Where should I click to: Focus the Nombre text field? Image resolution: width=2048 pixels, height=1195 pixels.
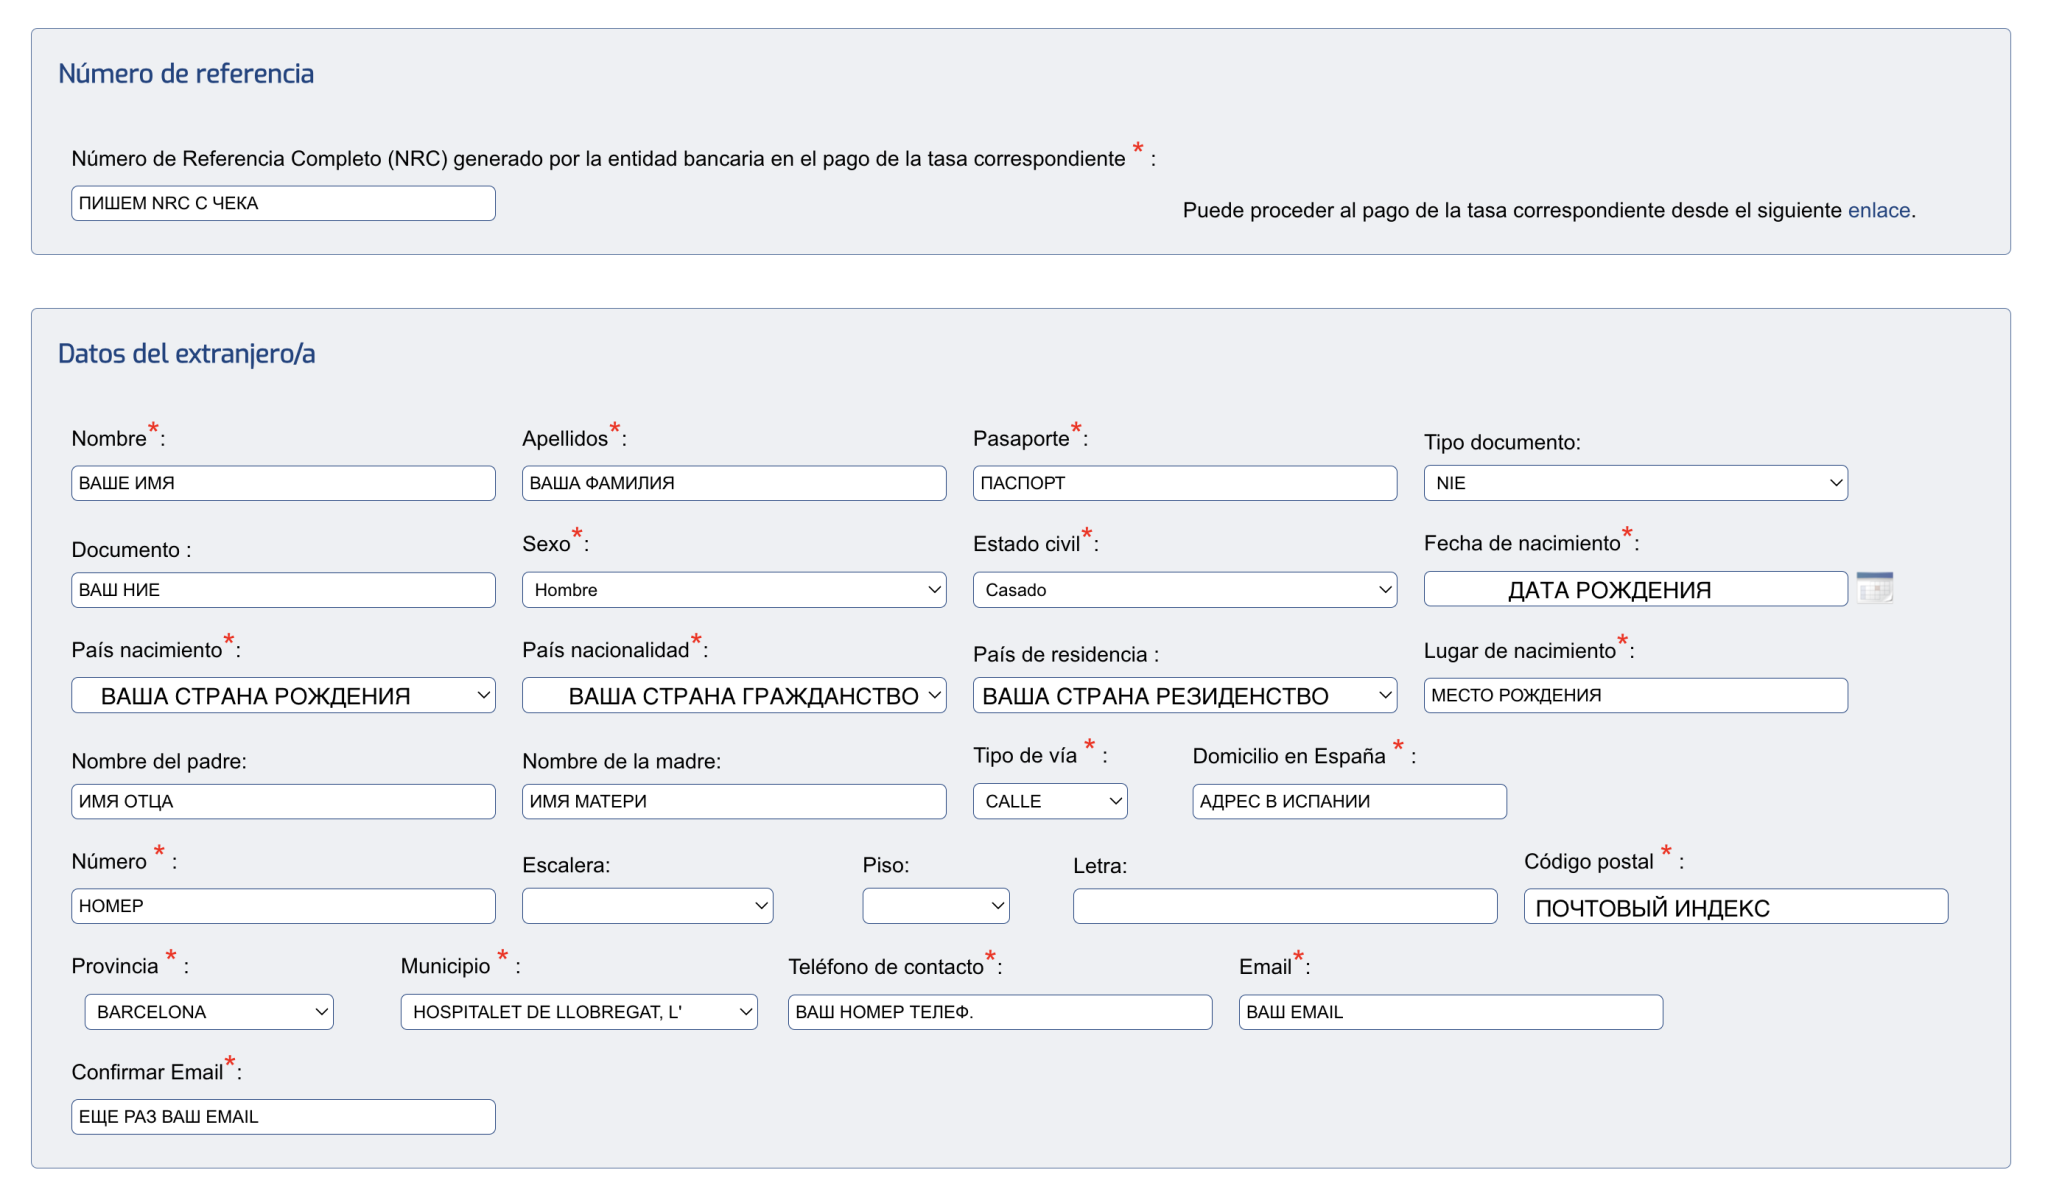coord(283,483)
